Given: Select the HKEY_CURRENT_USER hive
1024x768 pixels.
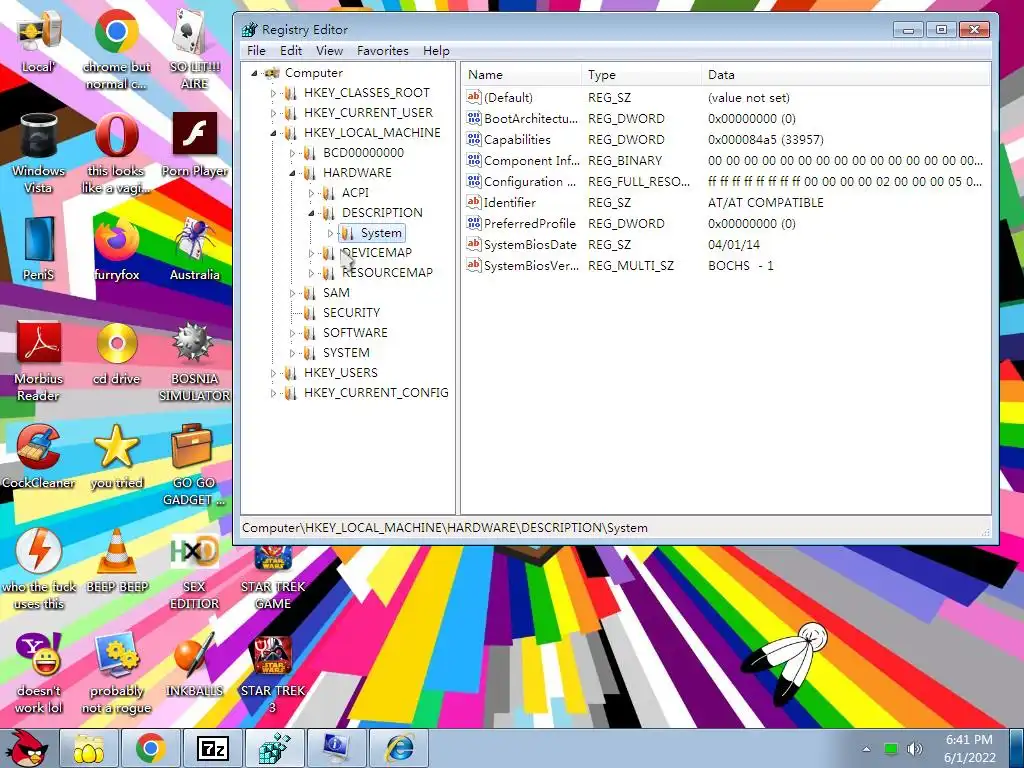Looking at the screenshot, I should [368, 113].
